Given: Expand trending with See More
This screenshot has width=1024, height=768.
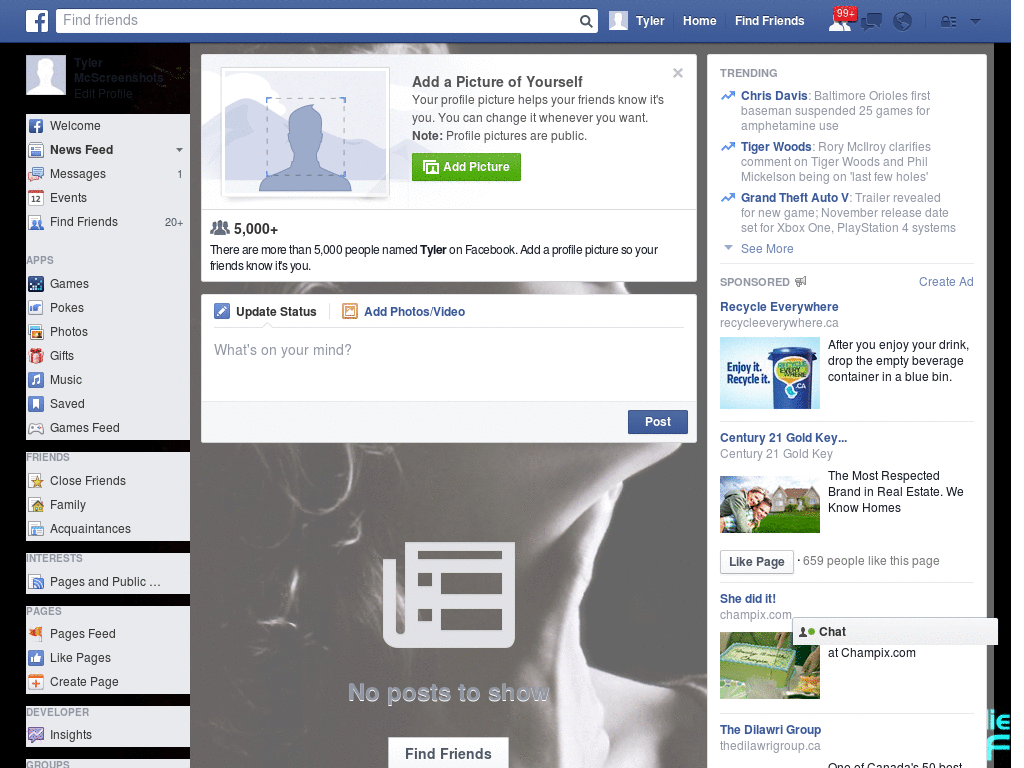Looking at the screenshot, I should pyautogui.click(x=767, y=249).
